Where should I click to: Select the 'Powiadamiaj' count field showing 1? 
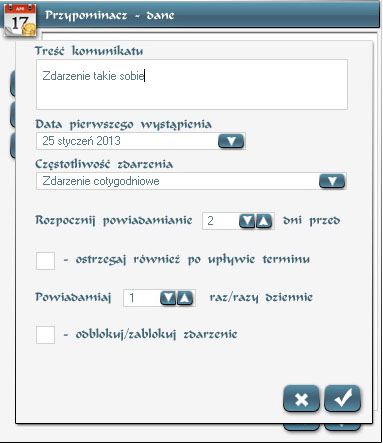142,298
